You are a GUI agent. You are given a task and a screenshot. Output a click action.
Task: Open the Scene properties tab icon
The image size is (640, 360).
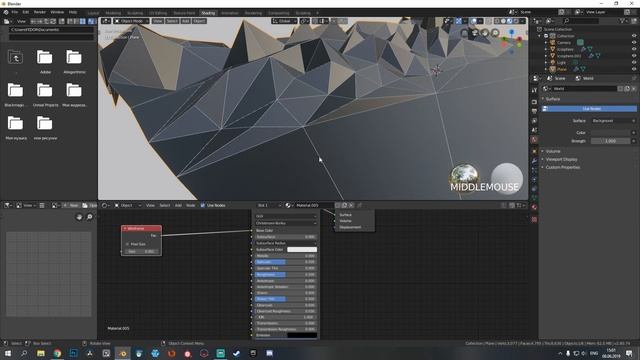point(534,130)
